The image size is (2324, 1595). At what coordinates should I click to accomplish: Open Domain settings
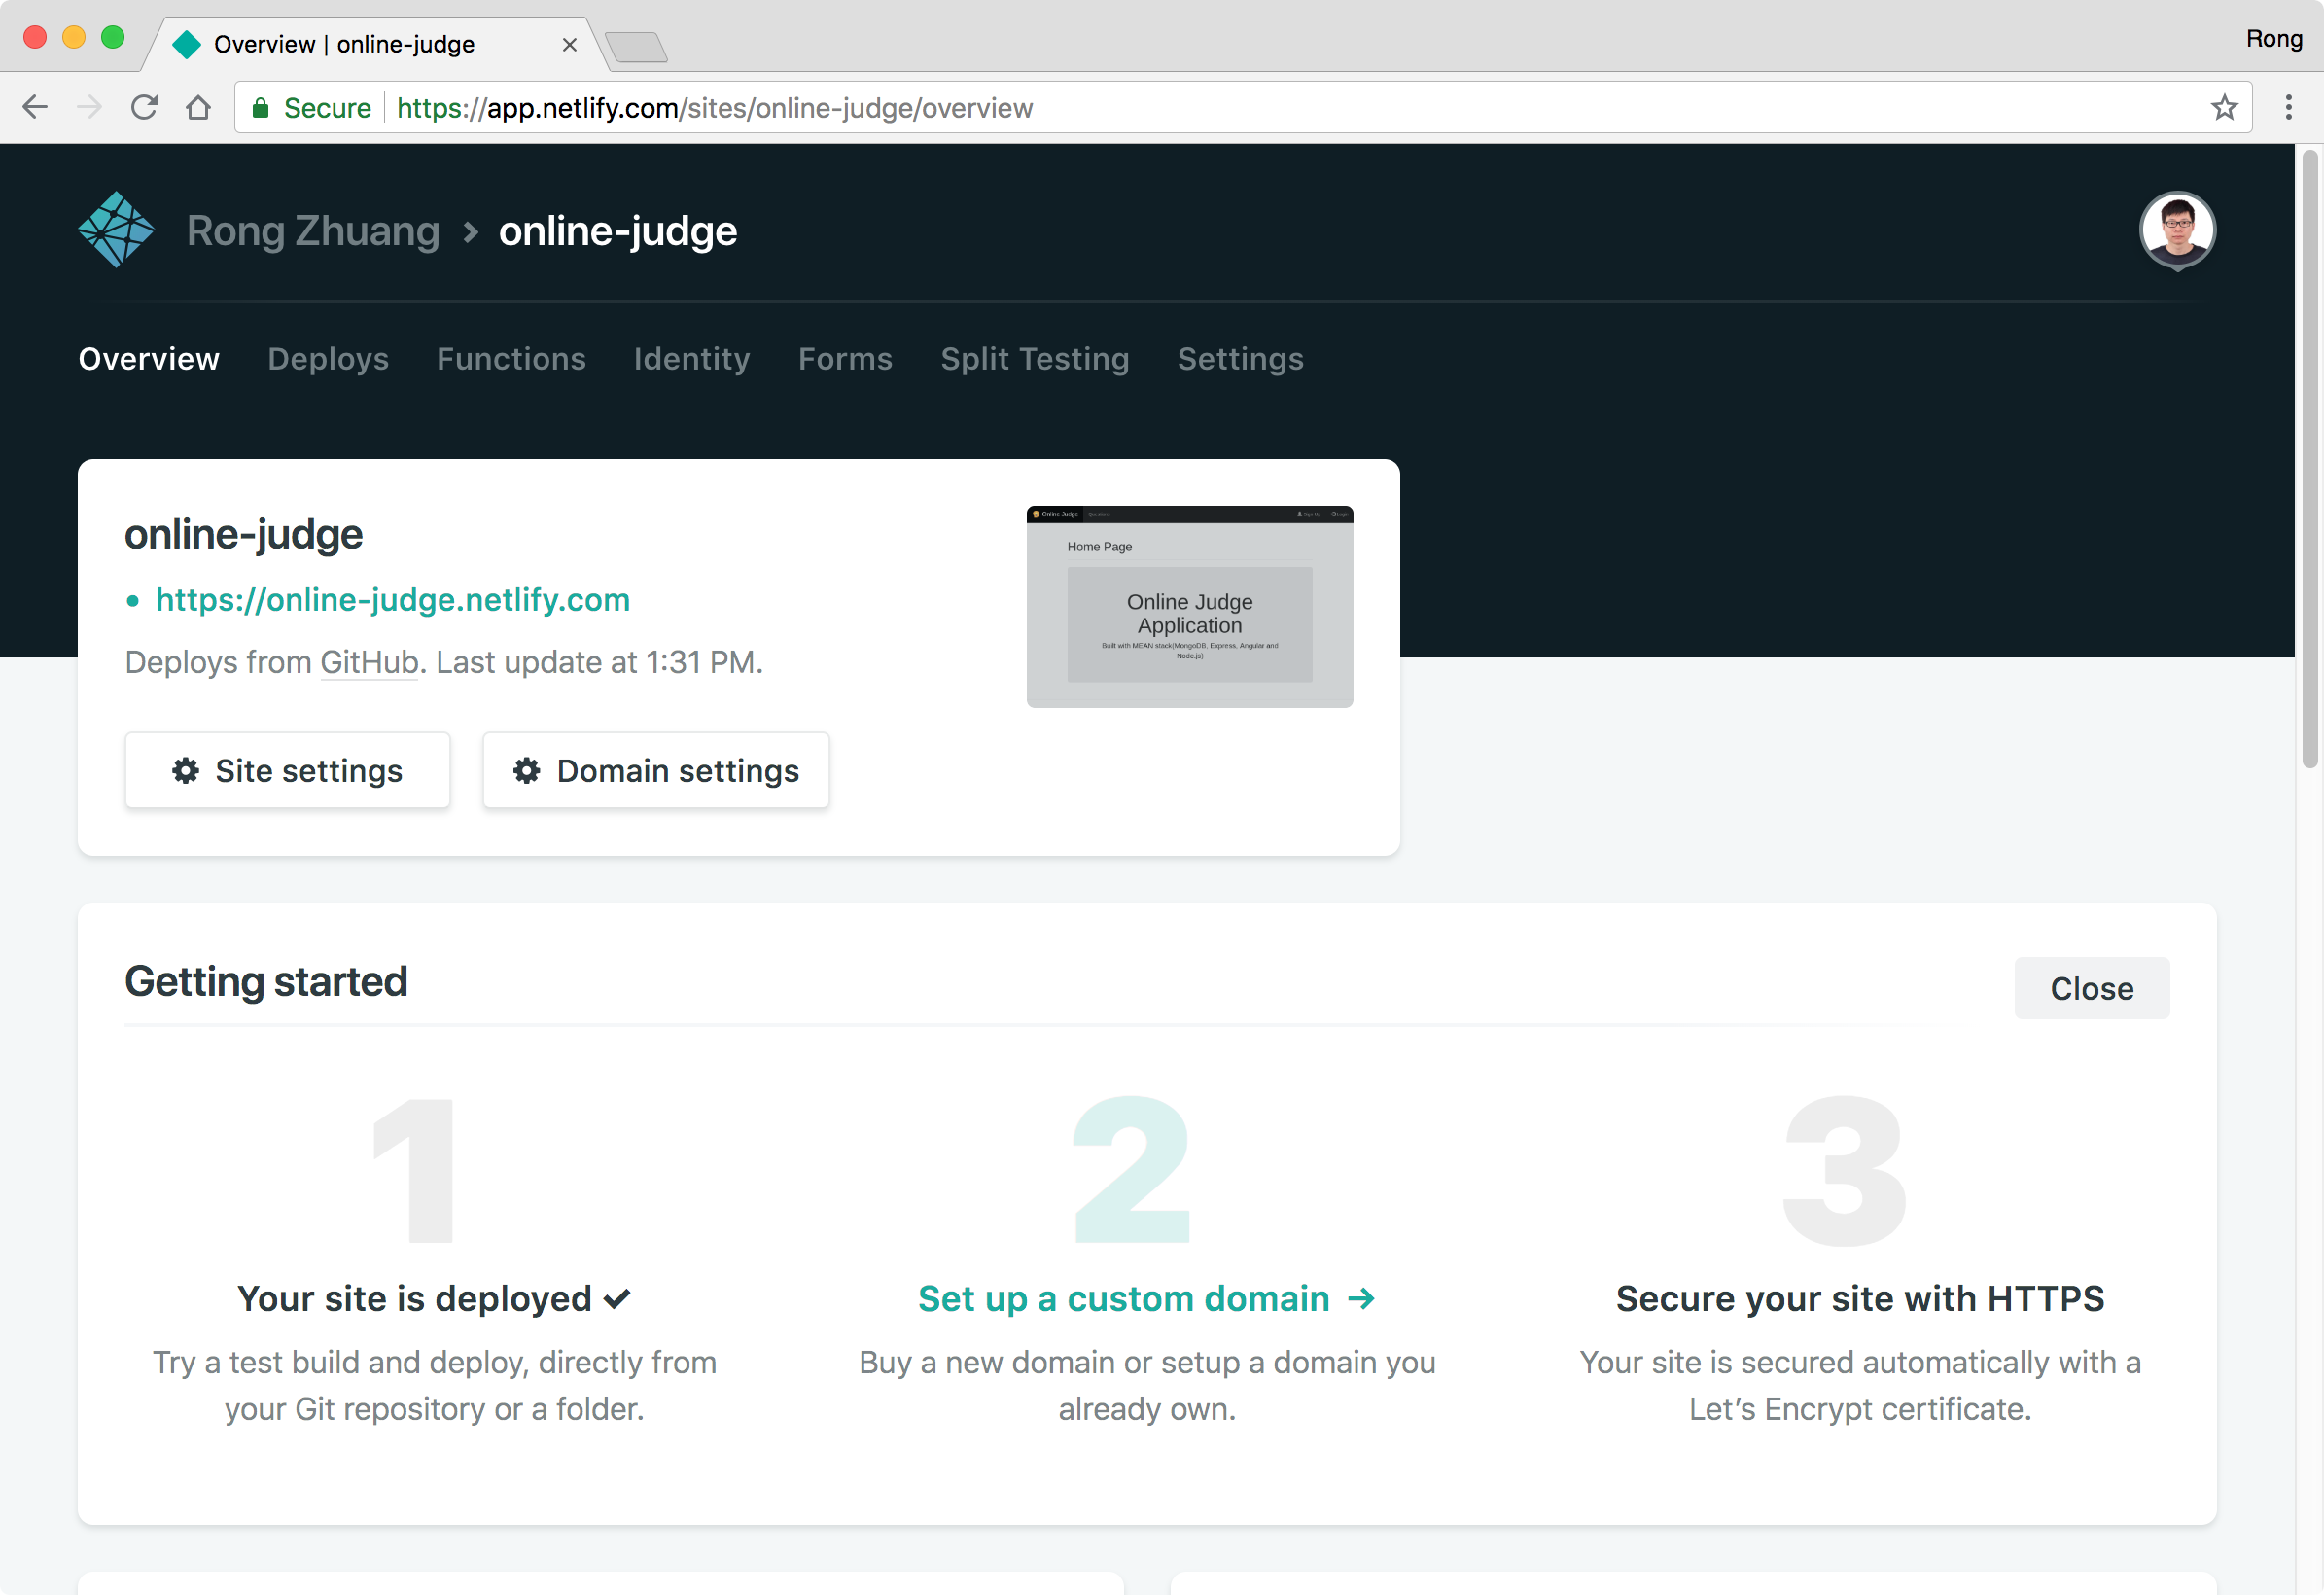pos(656,769)
